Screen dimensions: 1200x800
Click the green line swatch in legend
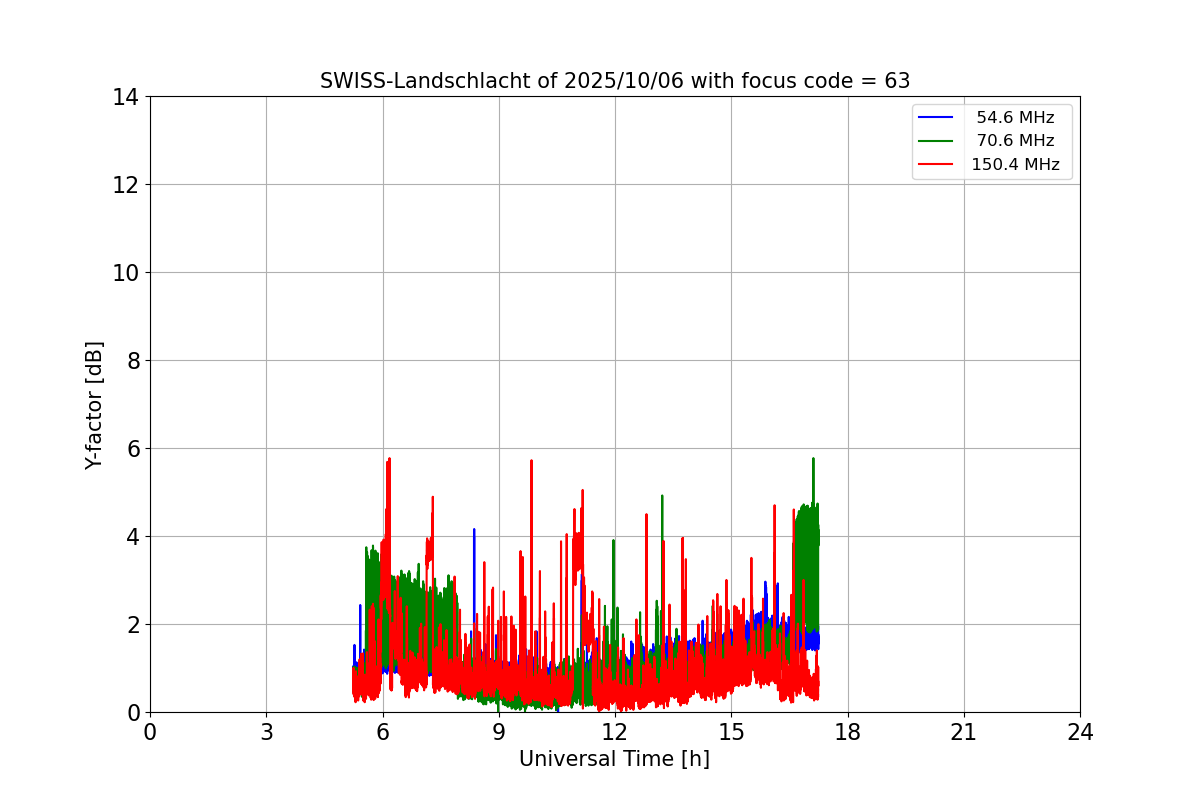pyautogui.click(x=936, y=141)
